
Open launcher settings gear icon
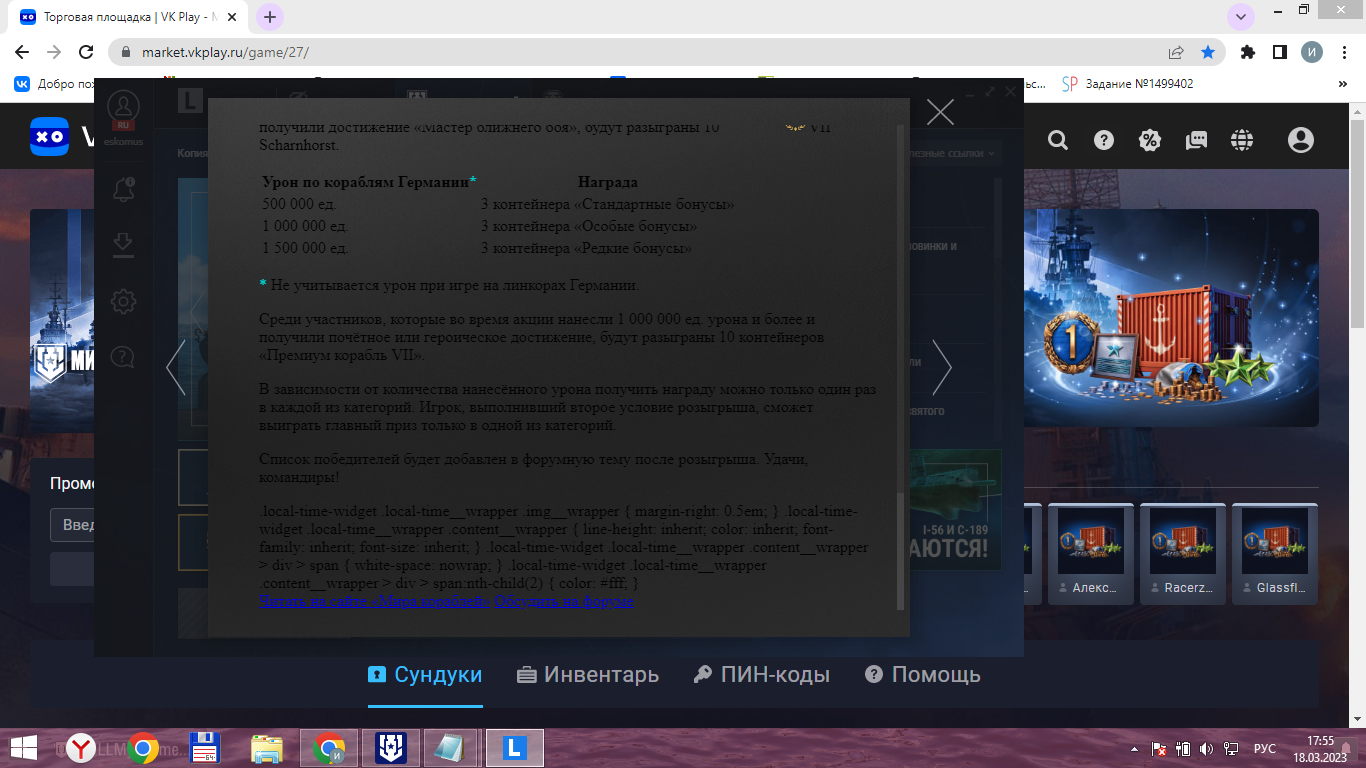[123, 301]
